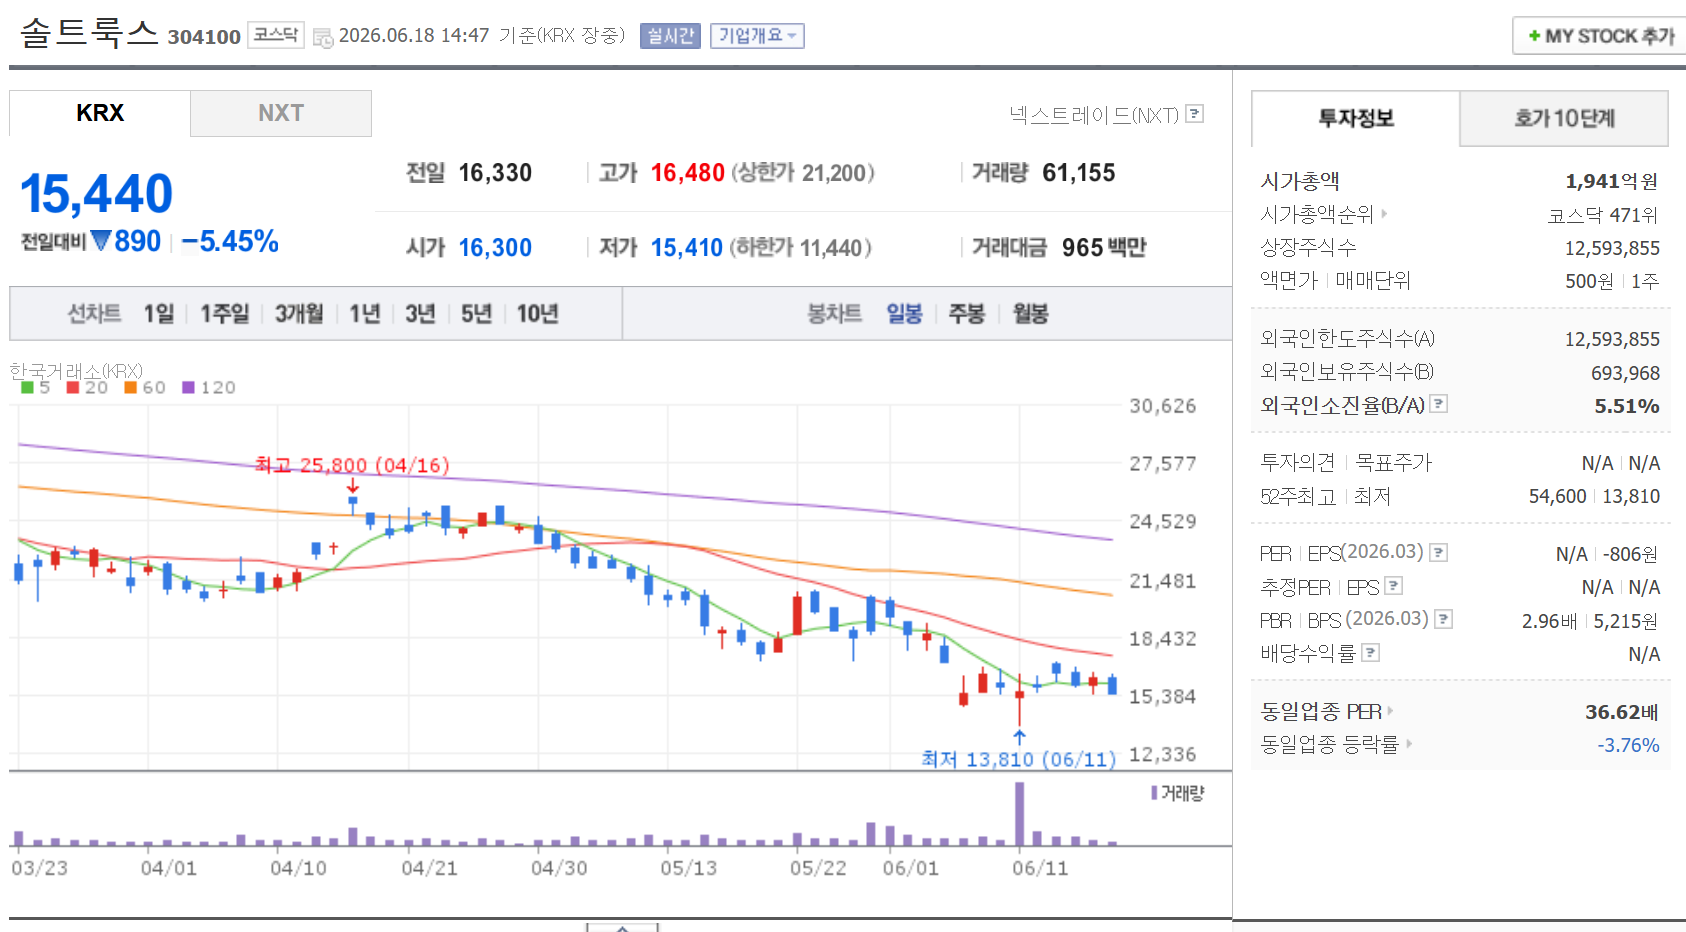Open the 넥스트레이드(NXT) link
The image size is (1686, 932).
coord(1094,115)
